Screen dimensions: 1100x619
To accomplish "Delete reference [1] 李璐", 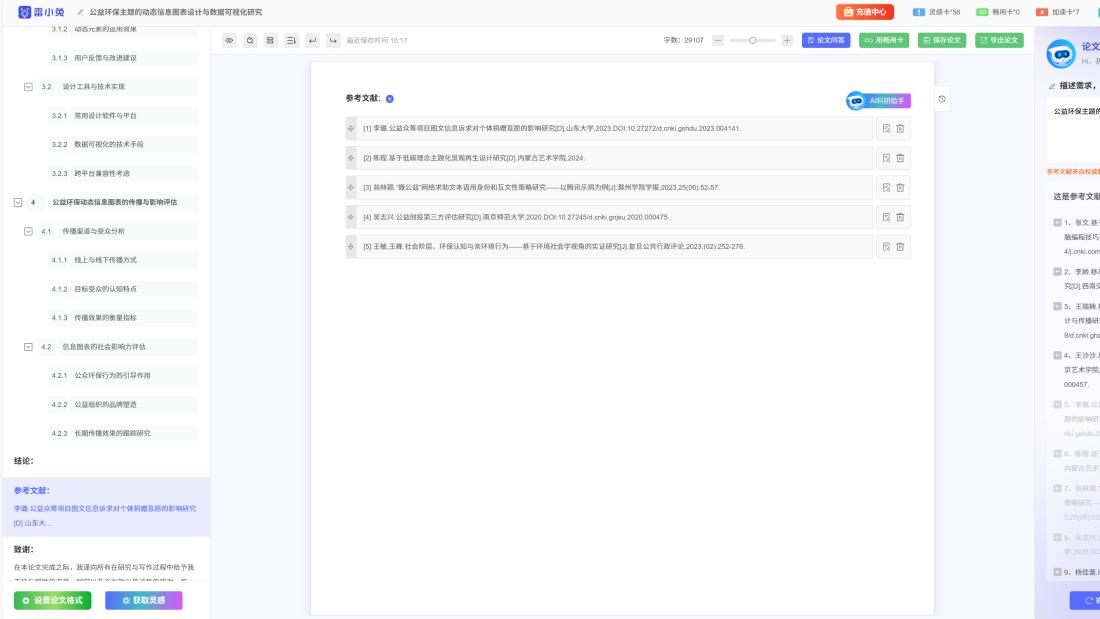I will [900, 128].
